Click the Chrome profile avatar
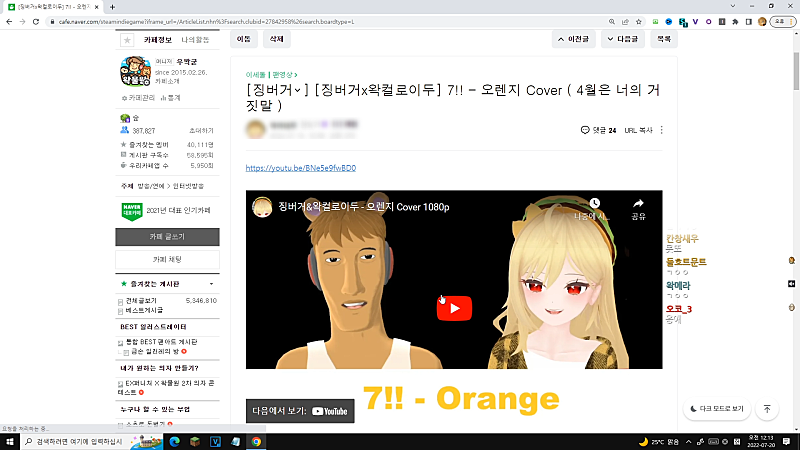The image size is (800, 450). (762, 22)
